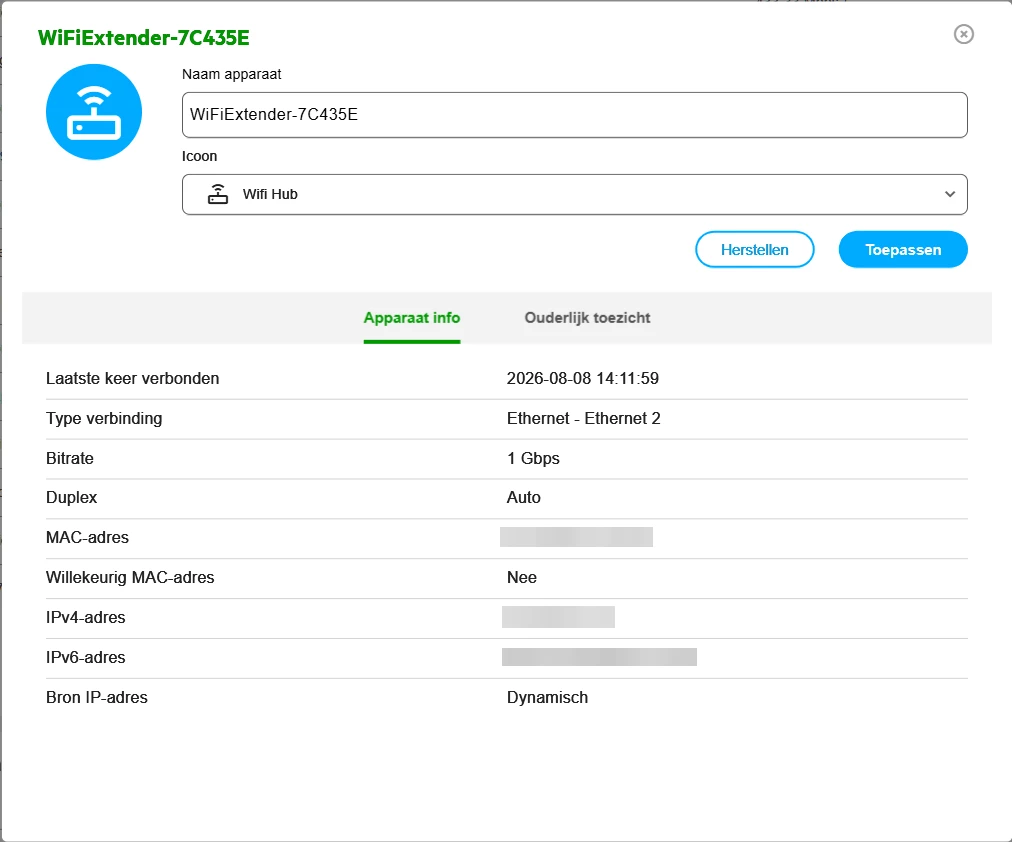Click the Herstellen button
Viewport: 1012px width, 842px height.
tap(754, 250)
